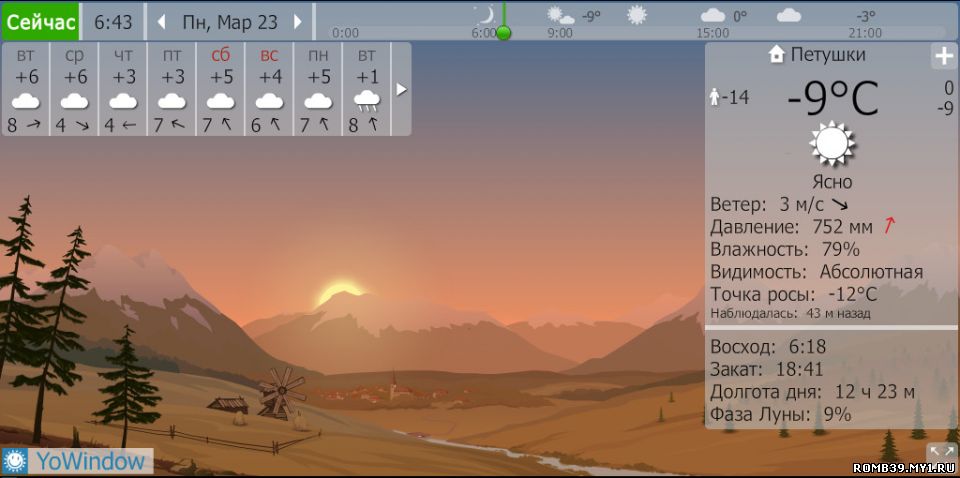Click the YoWindow logo icon
The image size is (960, 478).
[x=16, y=461]
